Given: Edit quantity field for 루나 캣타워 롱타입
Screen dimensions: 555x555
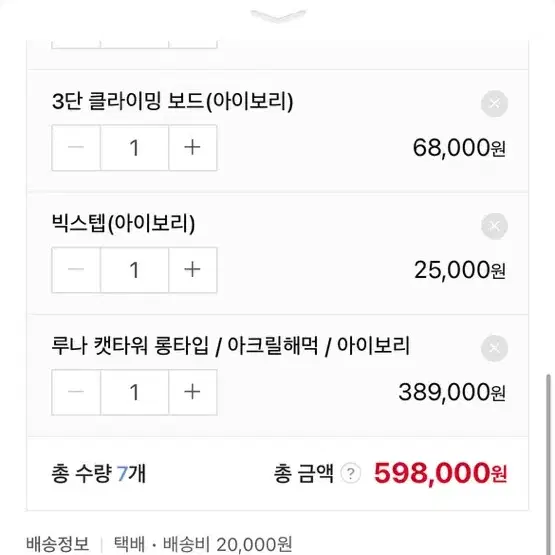Looking at the screenshot, I should (x=135, y=392).
